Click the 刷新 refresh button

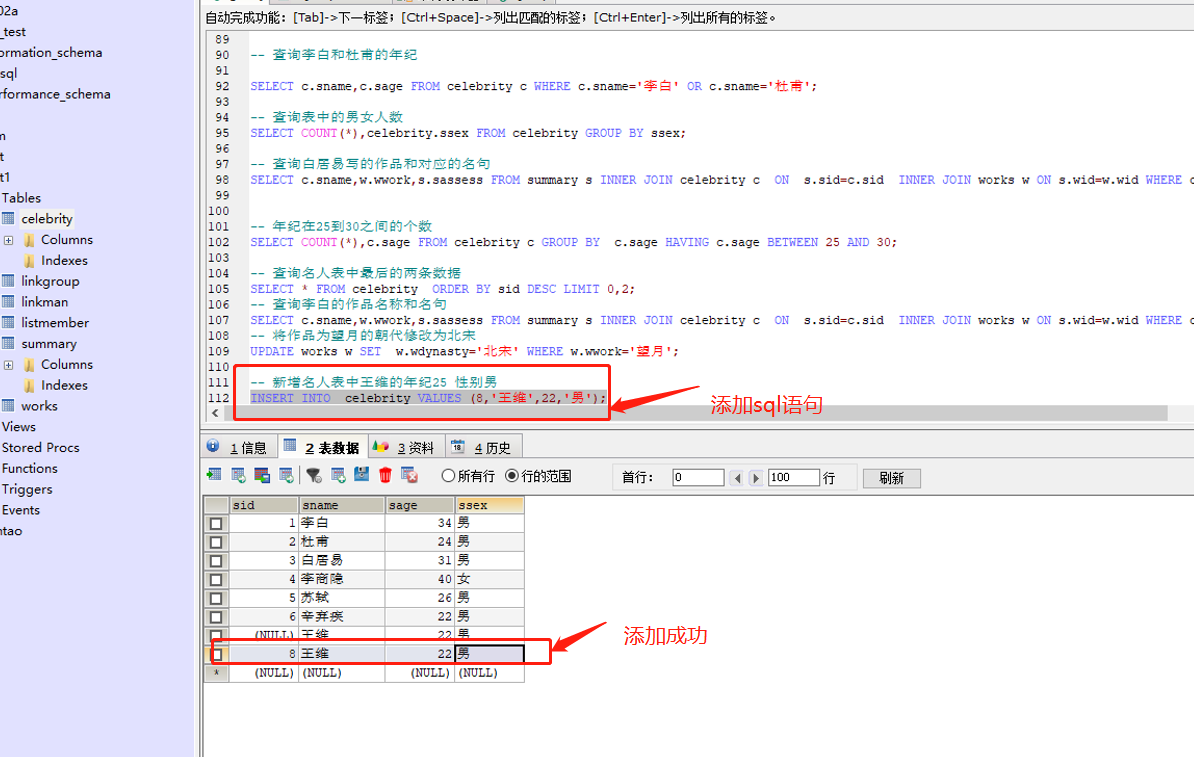[x=892, y=478]
